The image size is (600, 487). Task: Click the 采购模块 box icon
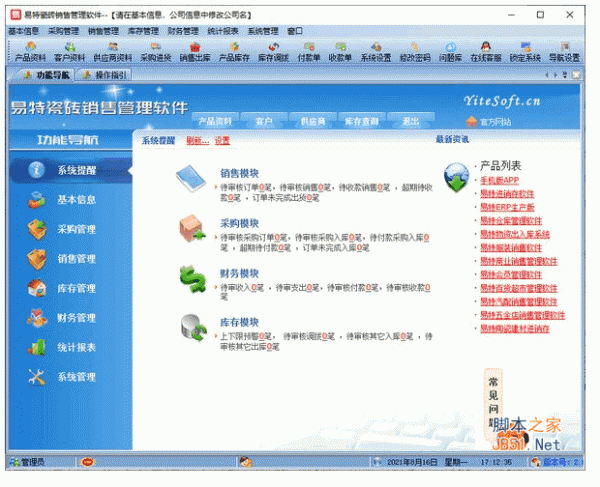click(192, 228)
